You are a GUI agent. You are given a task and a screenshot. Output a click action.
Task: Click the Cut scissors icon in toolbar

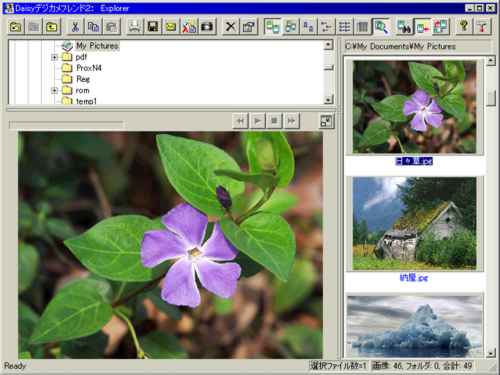pos(75,27)
